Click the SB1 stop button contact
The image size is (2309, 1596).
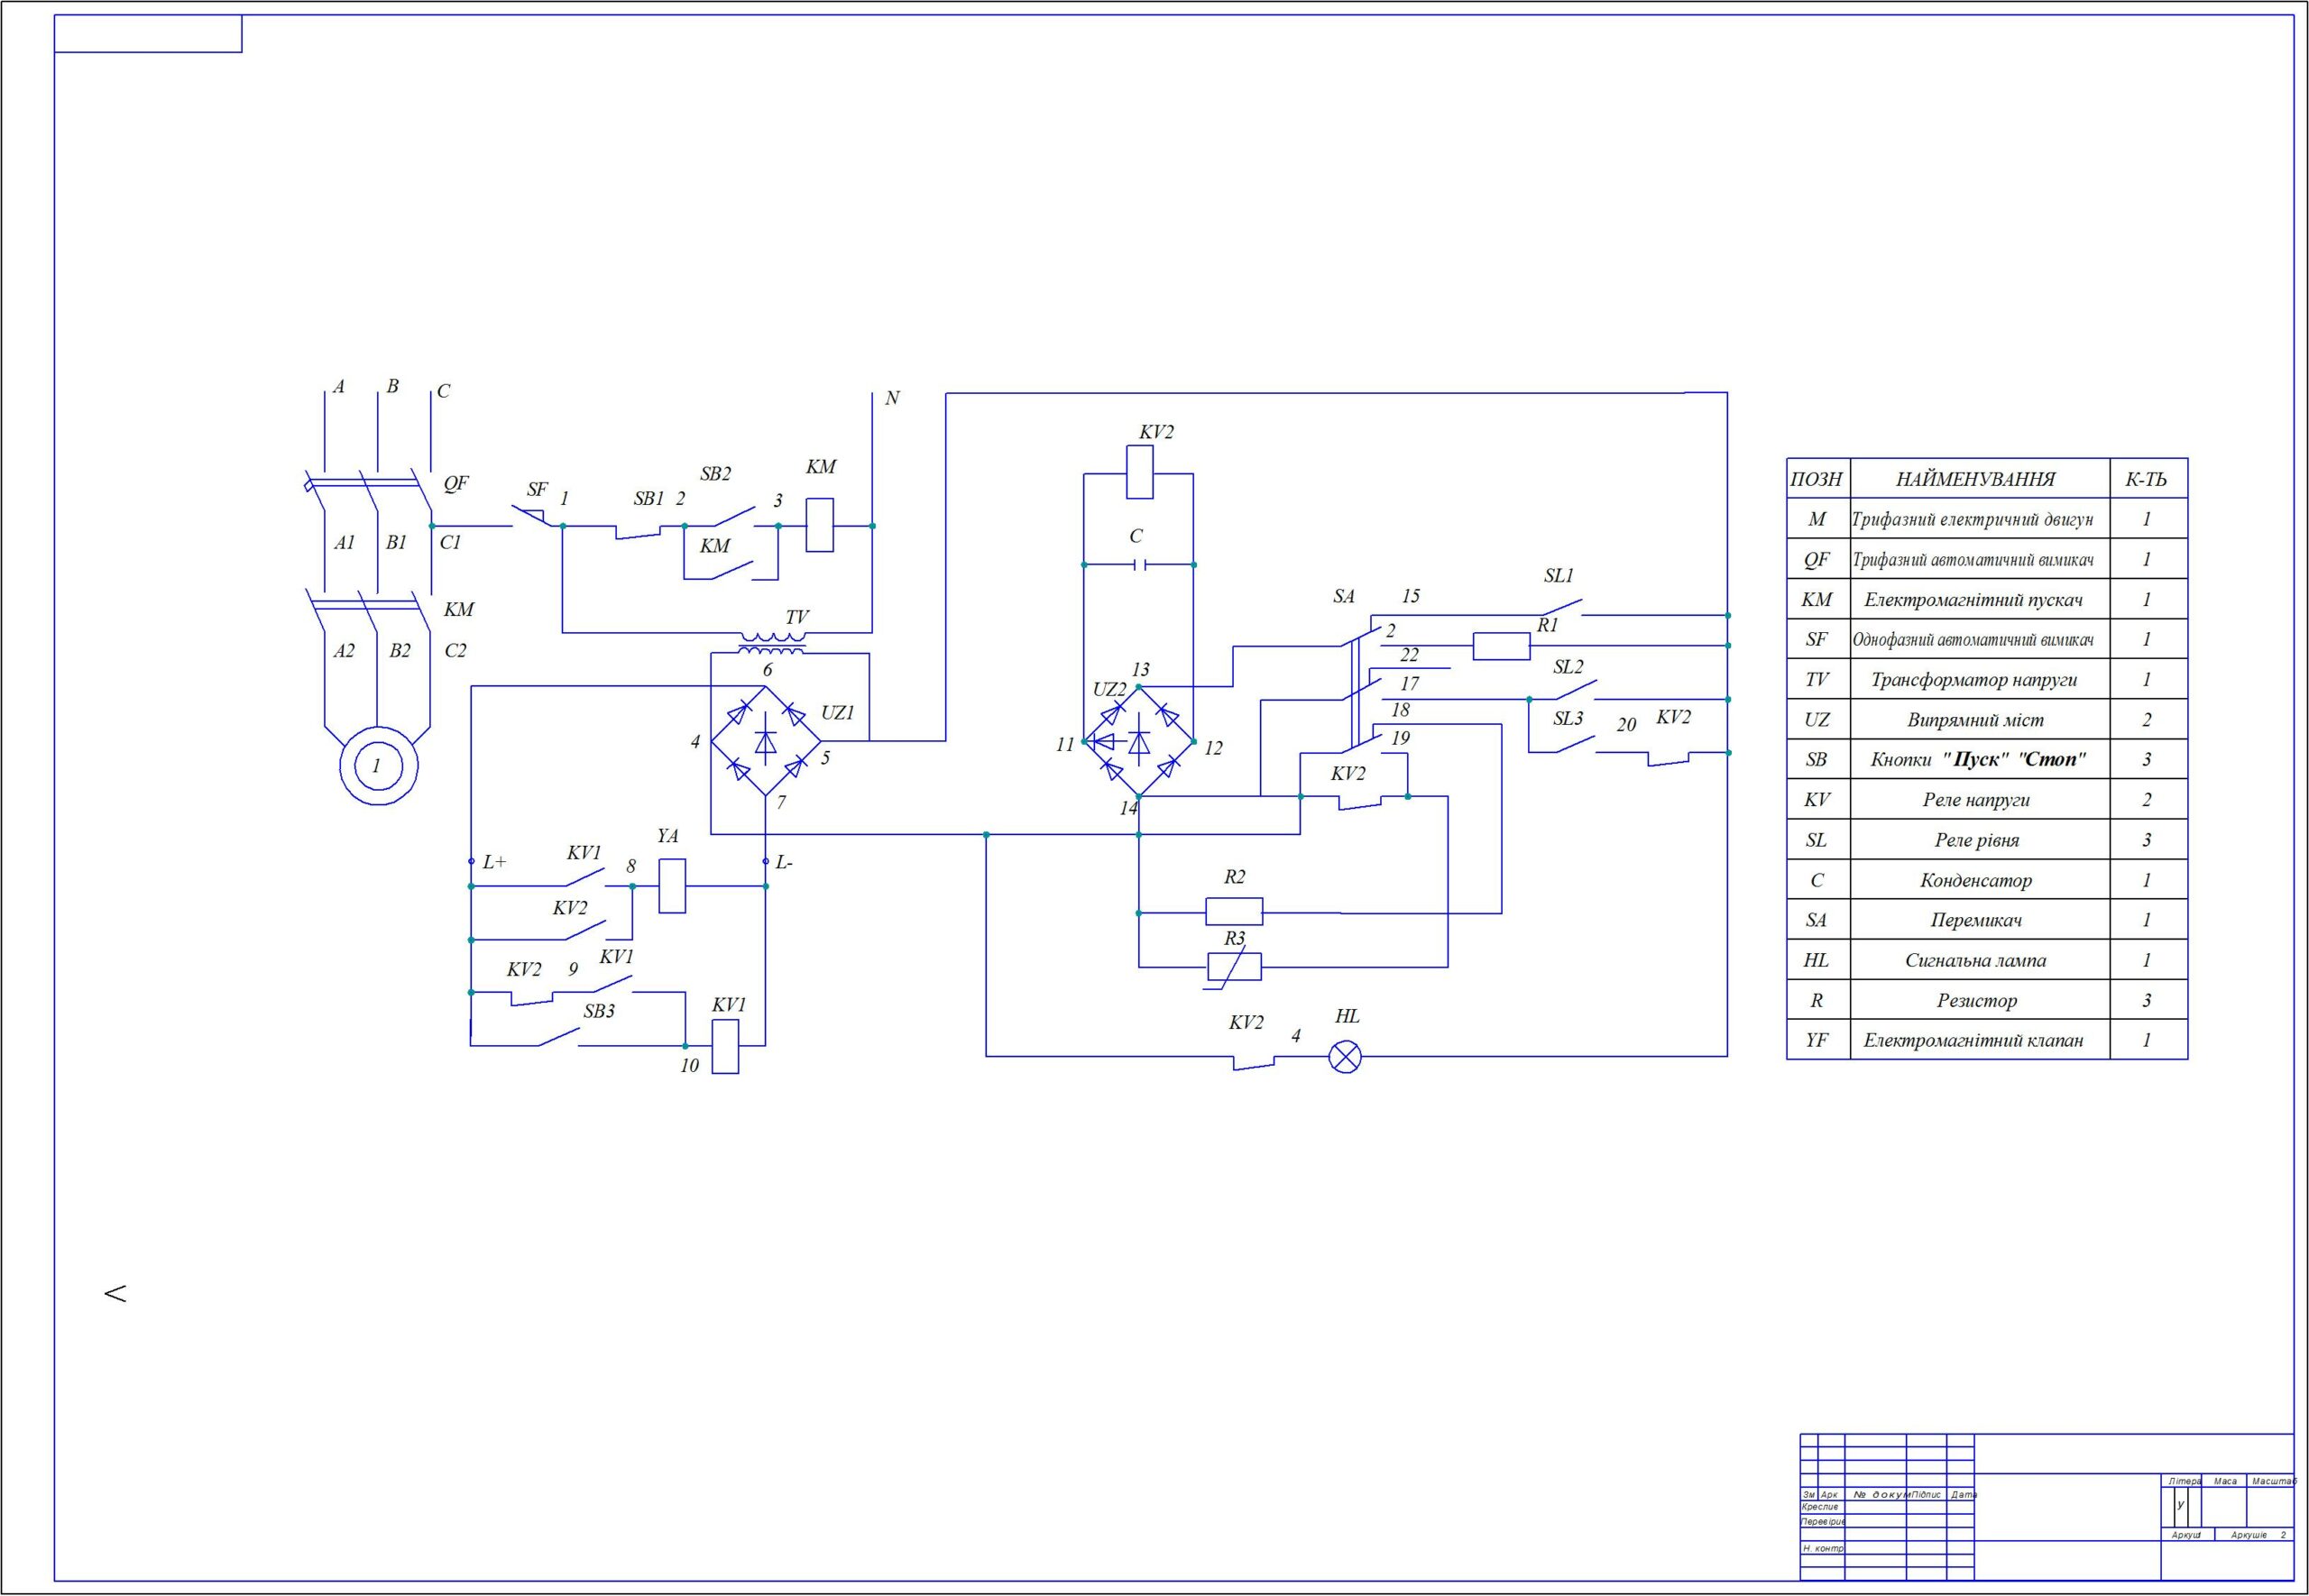[x=638, y=530]
